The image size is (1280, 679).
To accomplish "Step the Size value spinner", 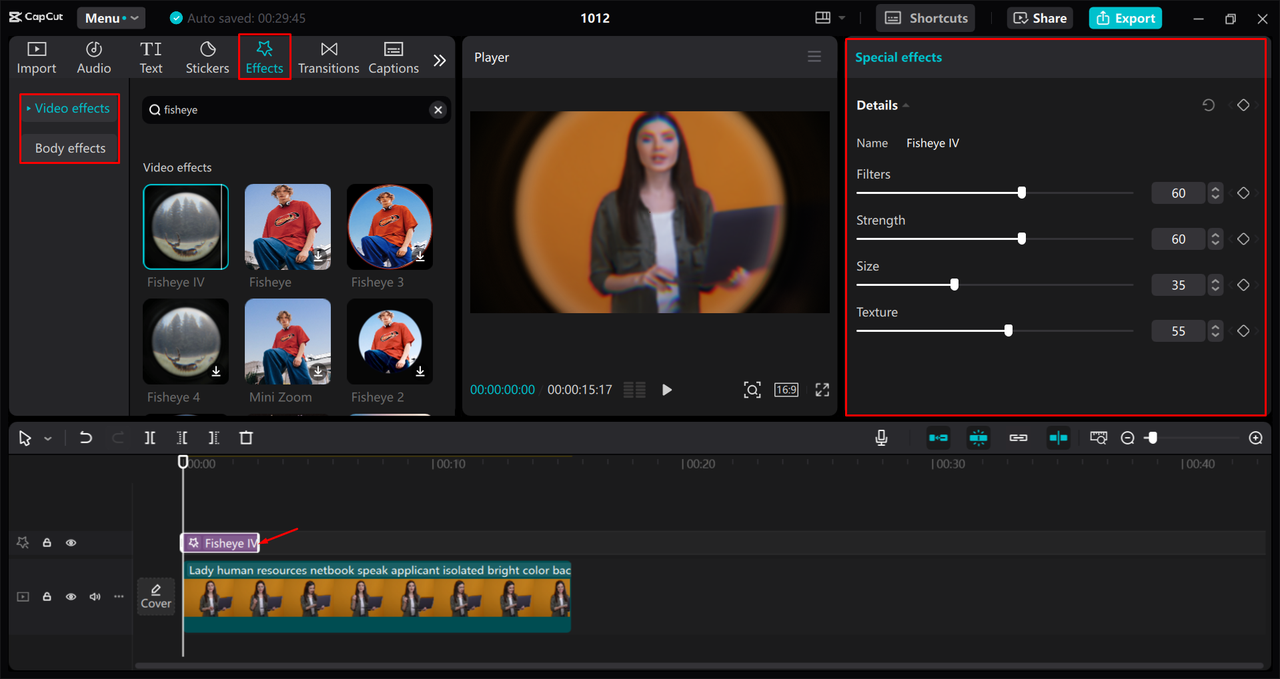I will (1215, 285).
